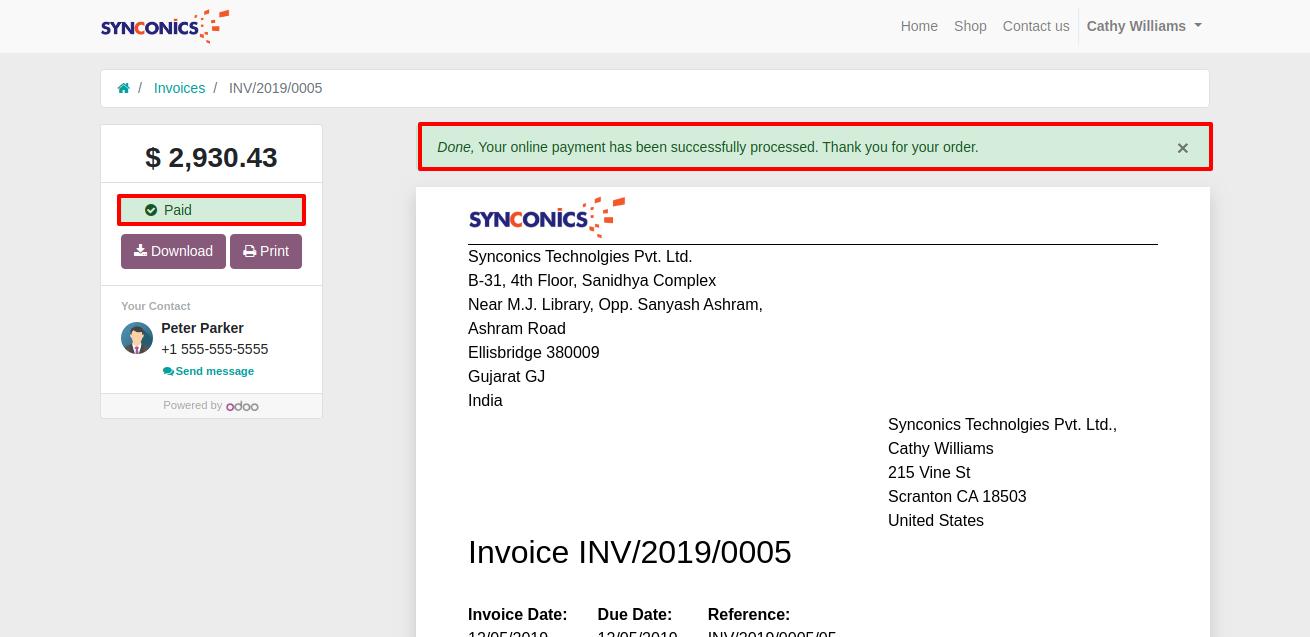
Task: Click Peter Parker's avatar picture
Action: (x=137, y=338)
